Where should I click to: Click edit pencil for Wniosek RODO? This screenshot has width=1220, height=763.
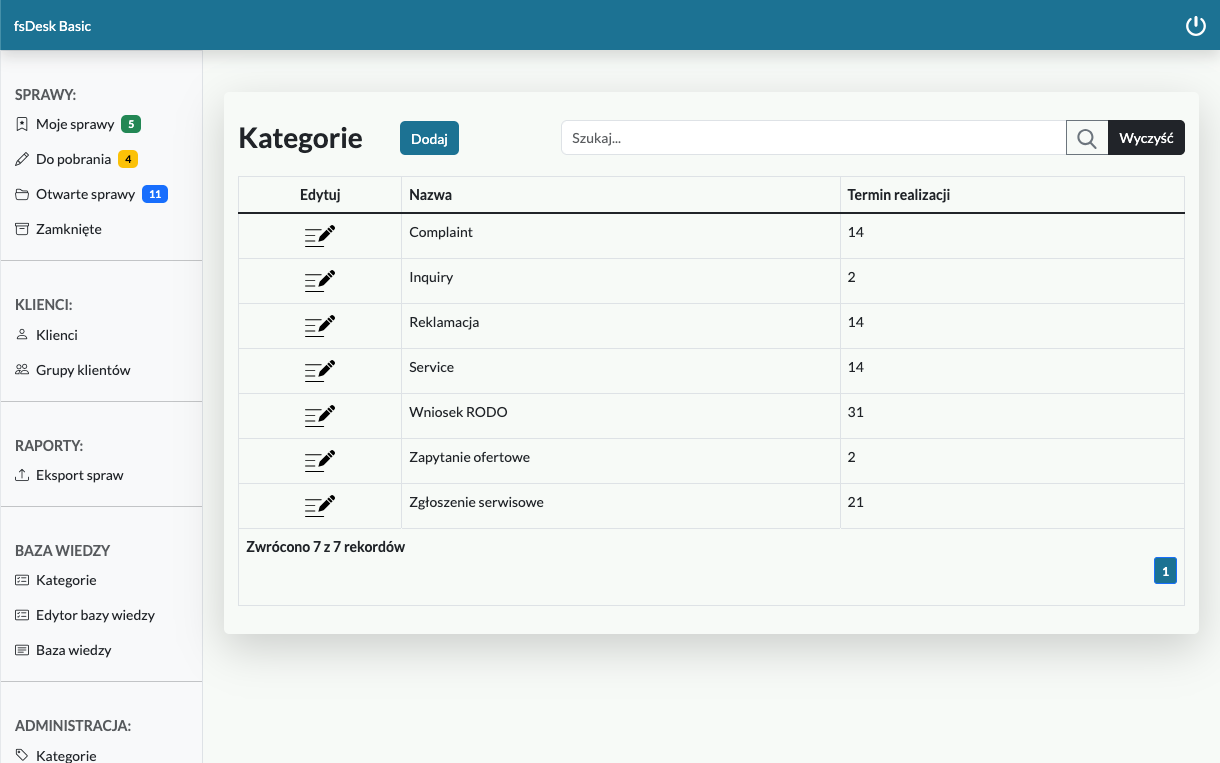coord(320,415)
